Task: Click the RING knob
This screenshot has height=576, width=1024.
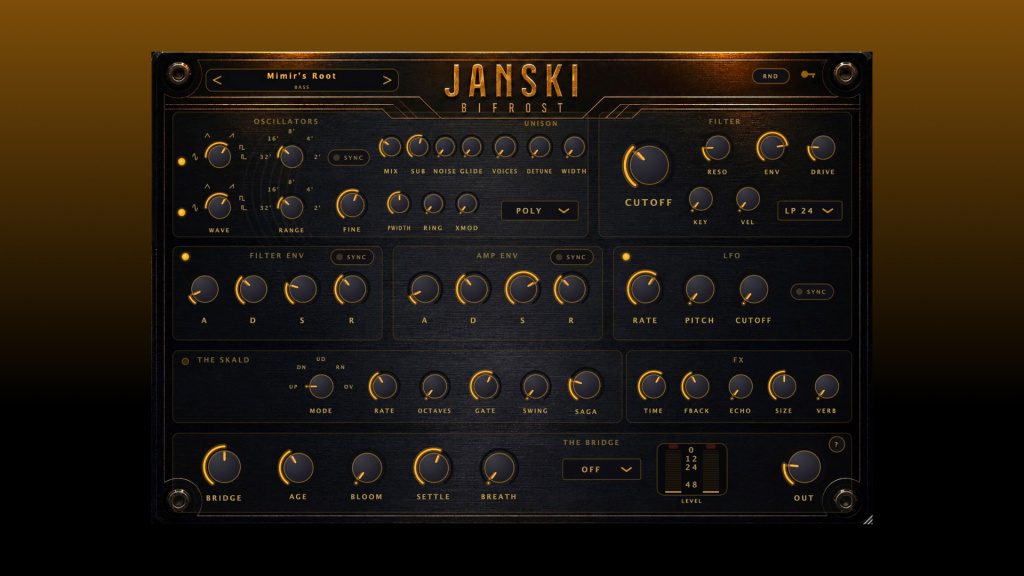Action: (x=433, y=204)
